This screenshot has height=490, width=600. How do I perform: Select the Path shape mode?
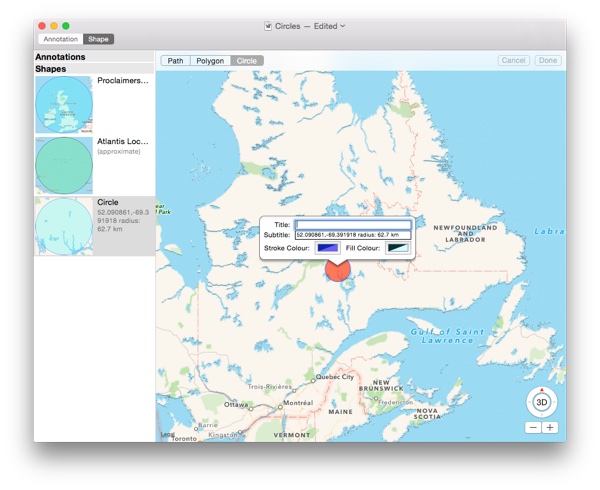tap(175, 61)
